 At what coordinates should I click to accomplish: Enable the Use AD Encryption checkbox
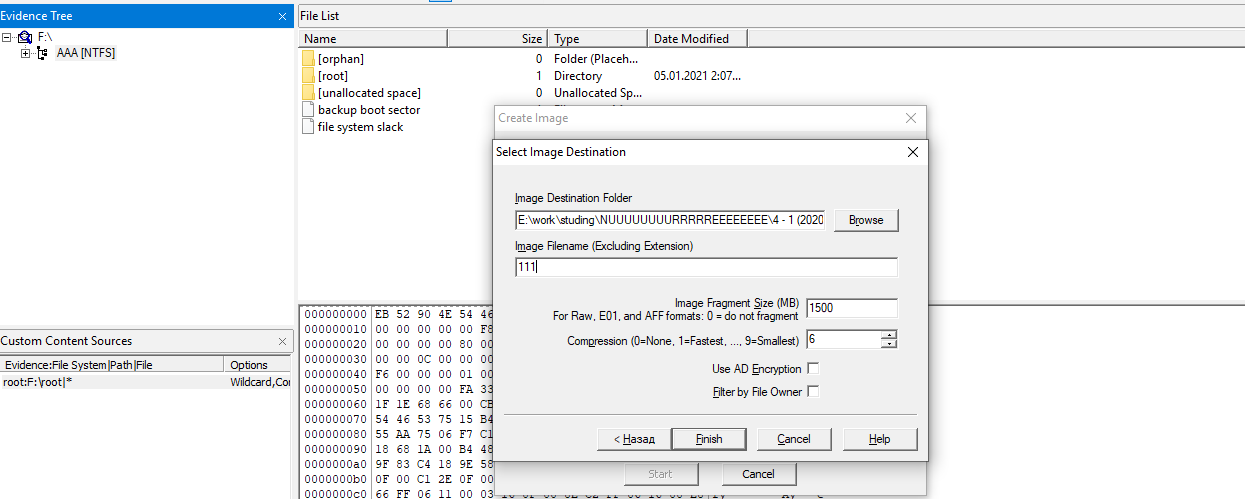pos(813,369)
